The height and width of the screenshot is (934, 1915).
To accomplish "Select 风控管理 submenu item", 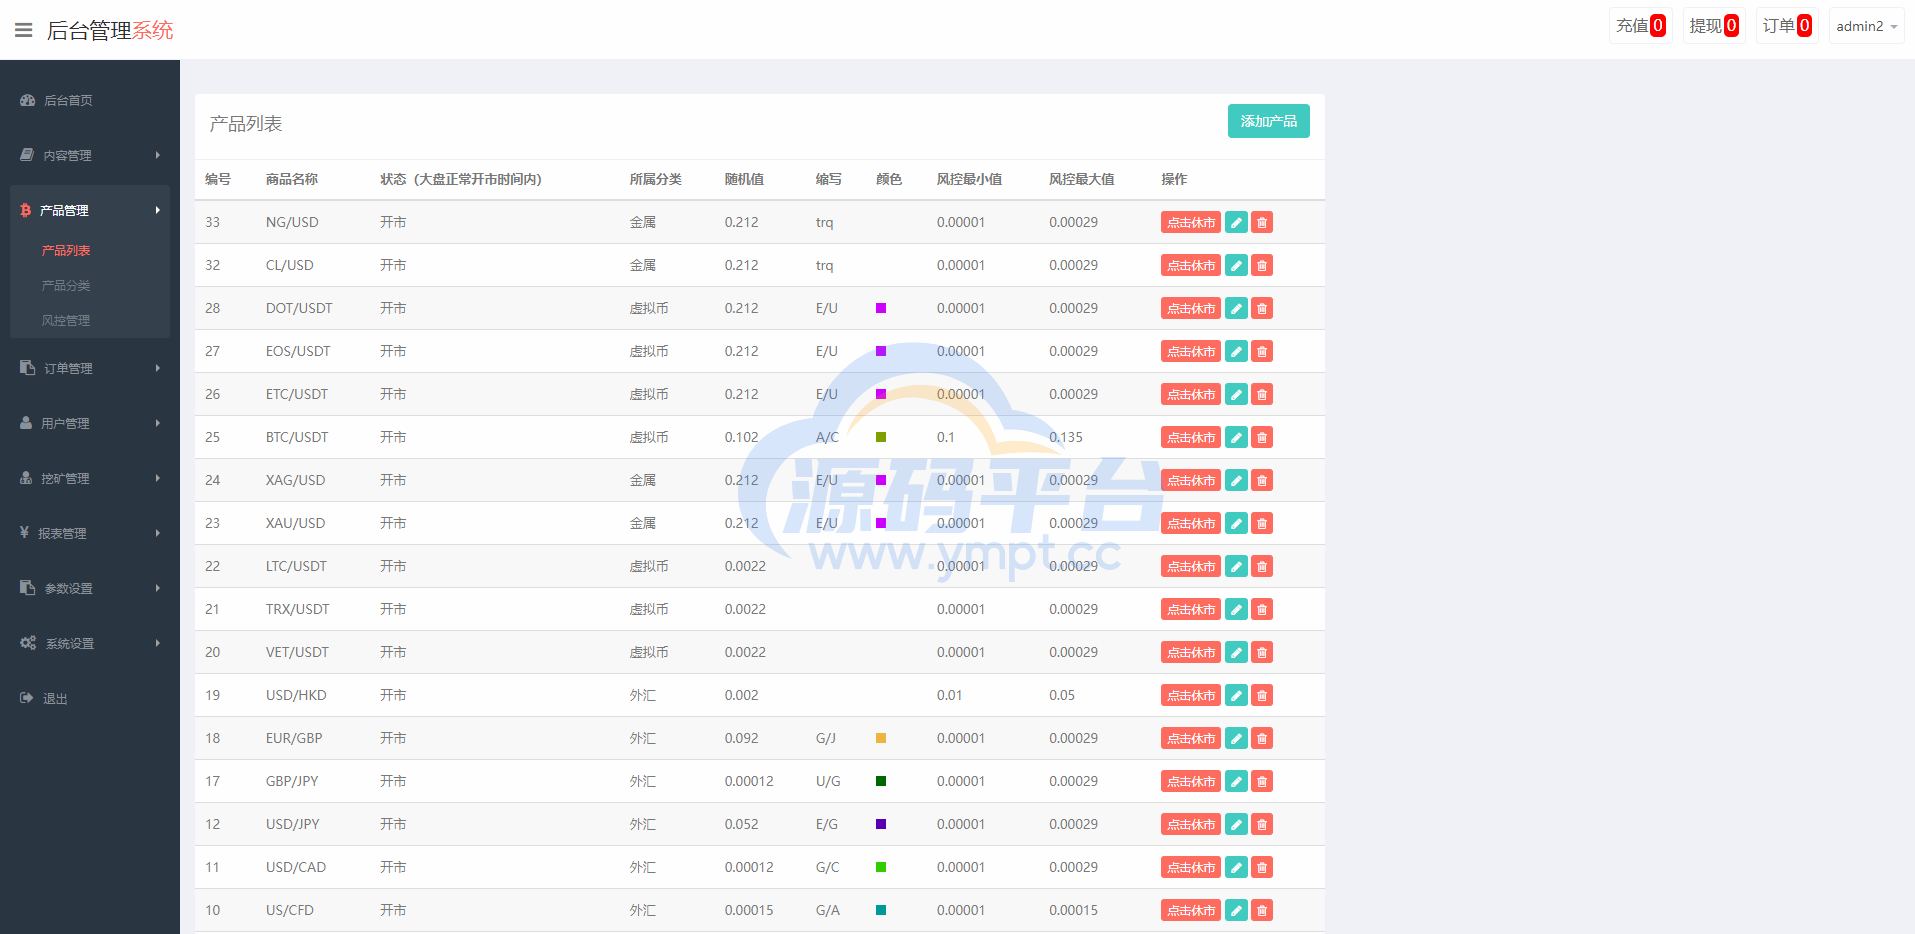I will pos(66,320).
